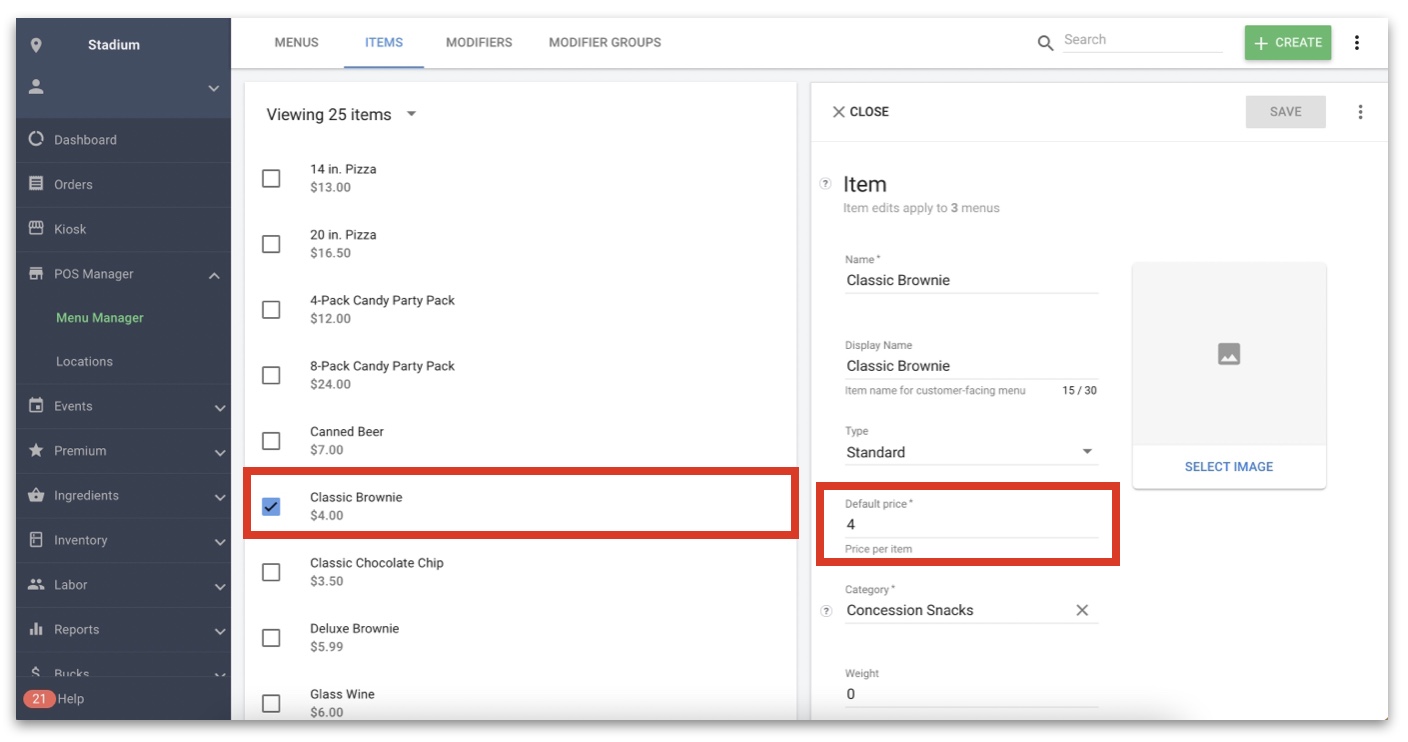Click the Default price input field
This screenshot has width=1408, height=742.
971,524
